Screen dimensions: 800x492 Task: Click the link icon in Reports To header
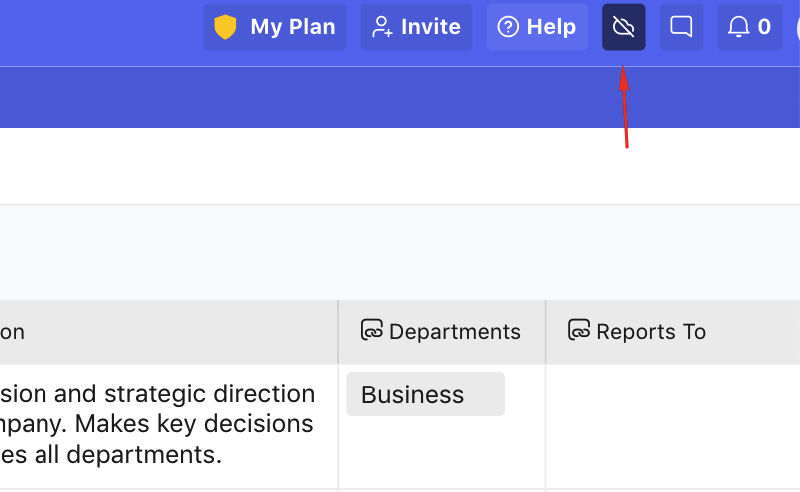[579, 331]
